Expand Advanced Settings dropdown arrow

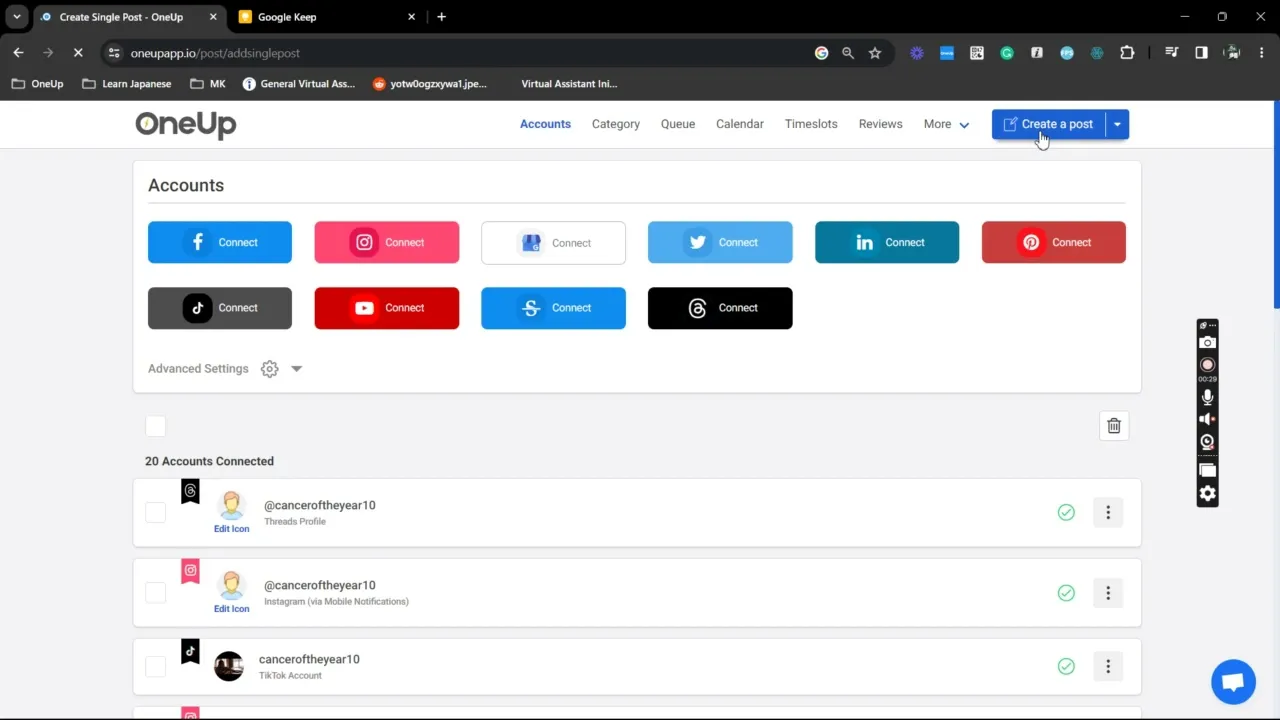[296, 369]
